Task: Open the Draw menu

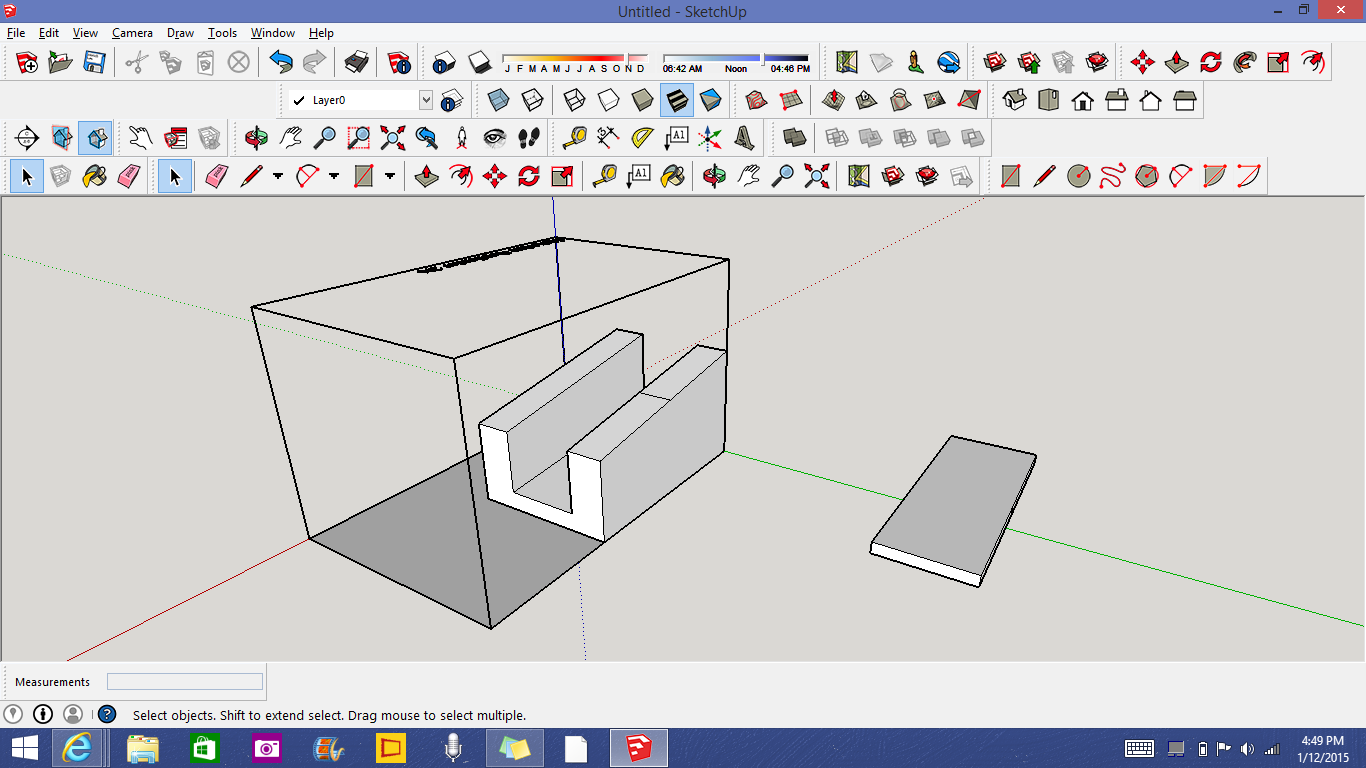Action: [181, 33]
